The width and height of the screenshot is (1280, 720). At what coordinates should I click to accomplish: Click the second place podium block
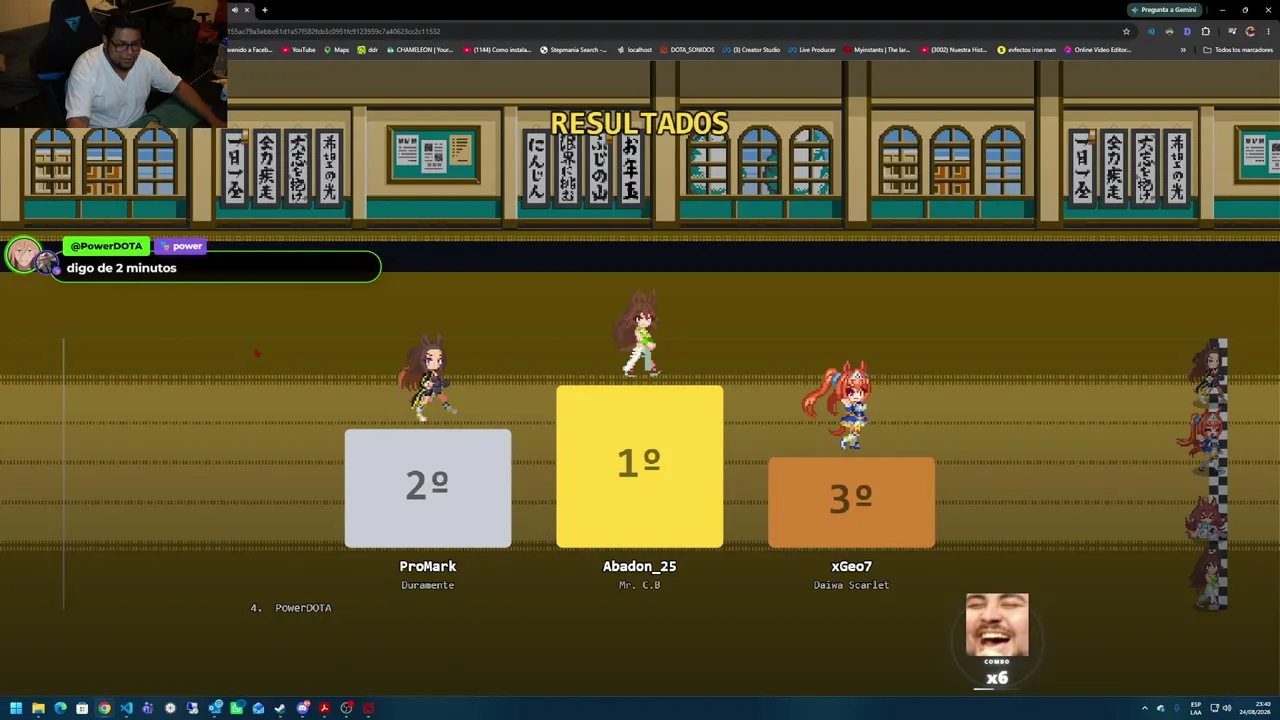(428, 488)
